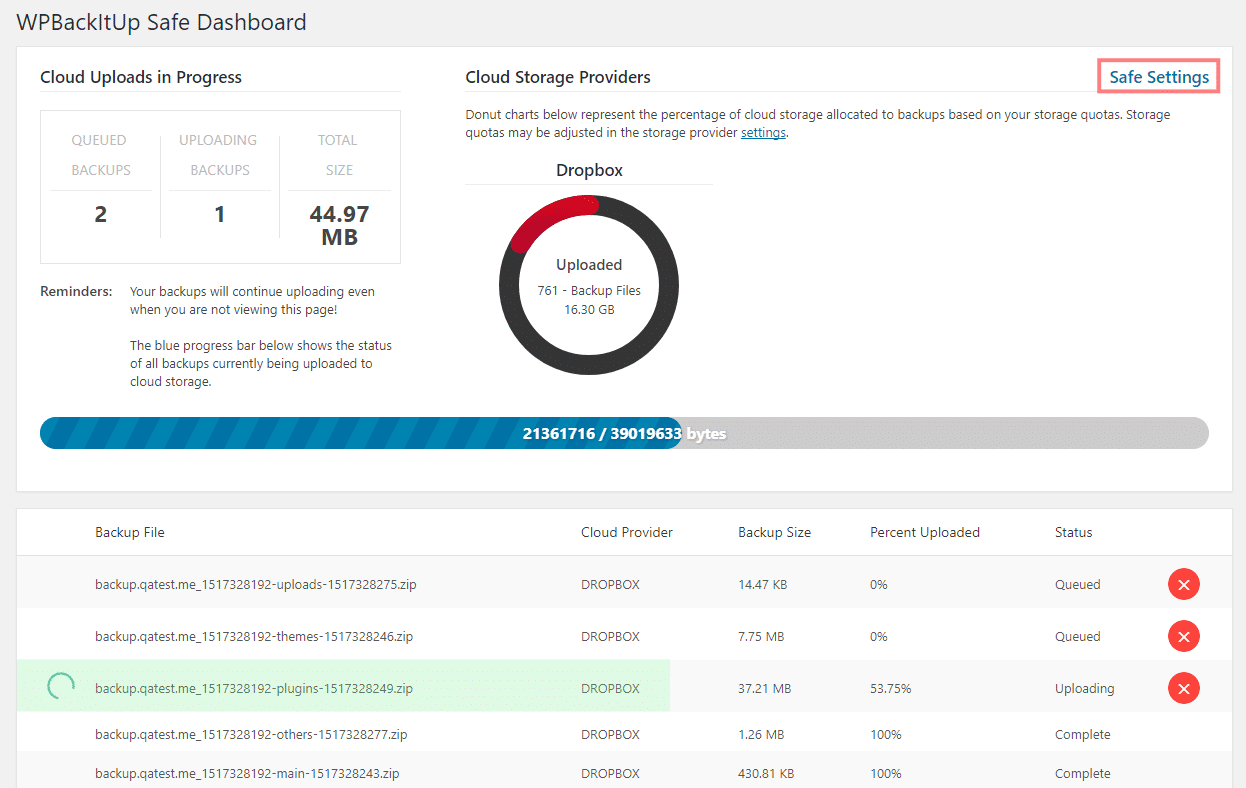Click the Queued Backups count 2
The image size is (1246, 788).
pos(100,214)
